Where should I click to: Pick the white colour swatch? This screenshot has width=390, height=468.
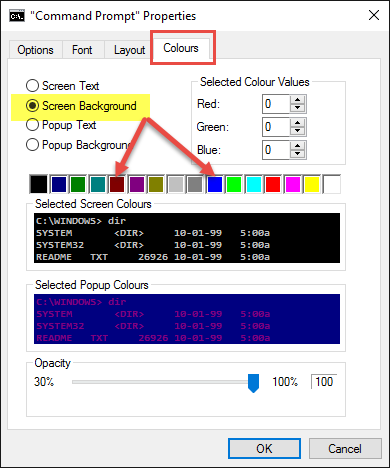coord(332,184)
